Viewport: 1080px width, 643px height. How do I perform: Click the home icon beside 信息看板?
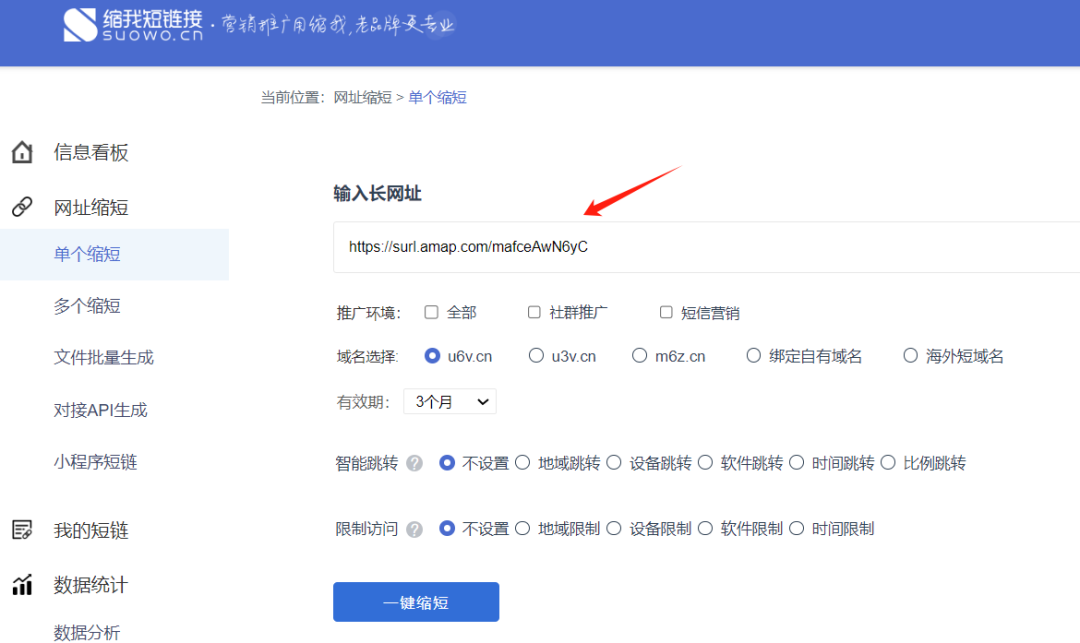click(22, 153)
